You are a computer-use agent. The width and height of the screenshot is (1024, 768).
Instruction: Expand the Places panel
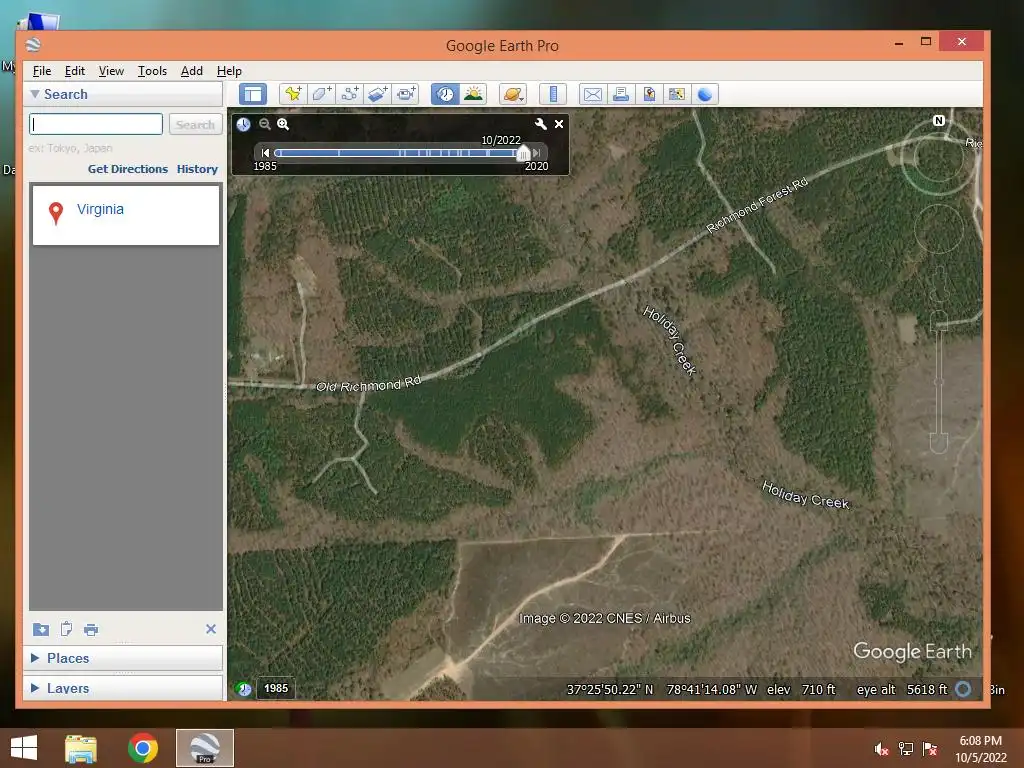35,658
